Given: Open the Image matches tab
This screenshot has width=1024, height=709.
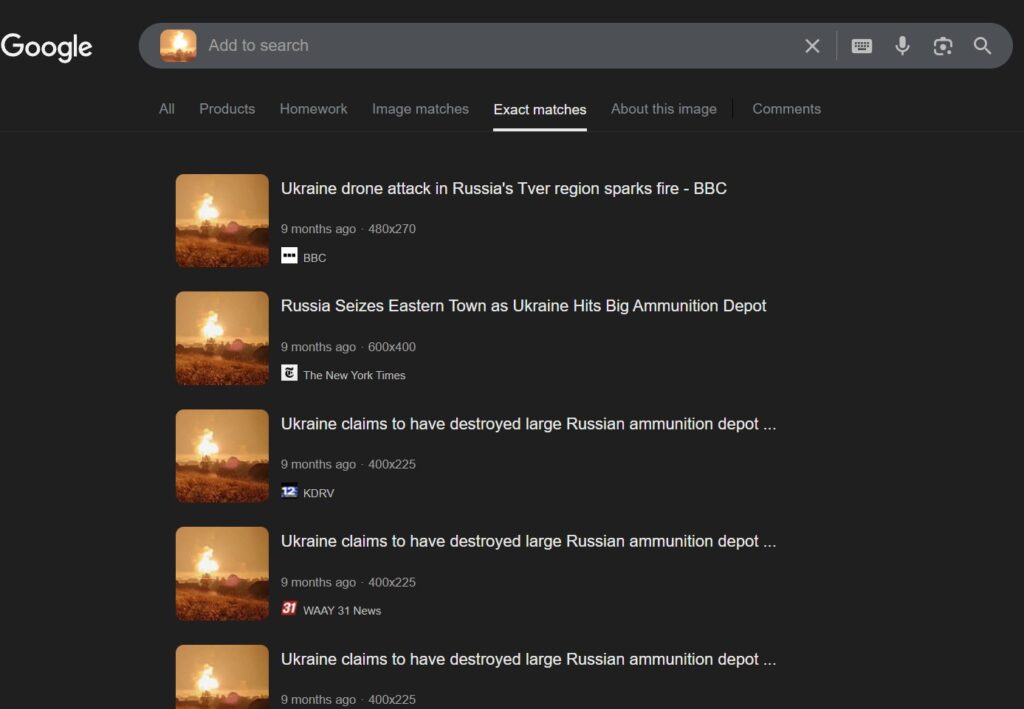Looking at the screenshot, I should (420, 109).
